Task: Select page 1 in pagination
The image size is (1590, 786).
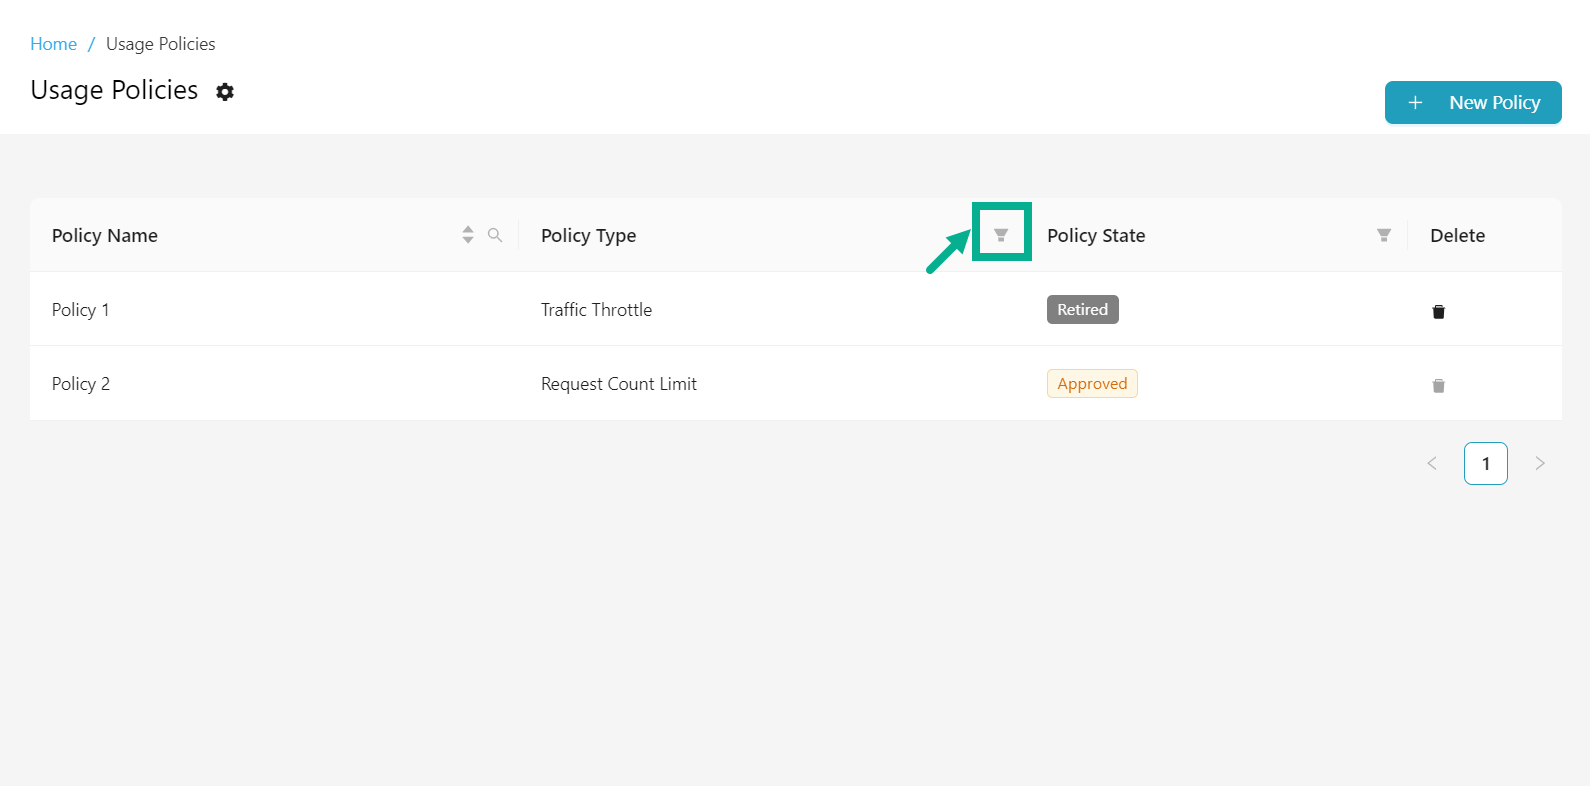Action: pyautogui.click(x=1486, y=463)
